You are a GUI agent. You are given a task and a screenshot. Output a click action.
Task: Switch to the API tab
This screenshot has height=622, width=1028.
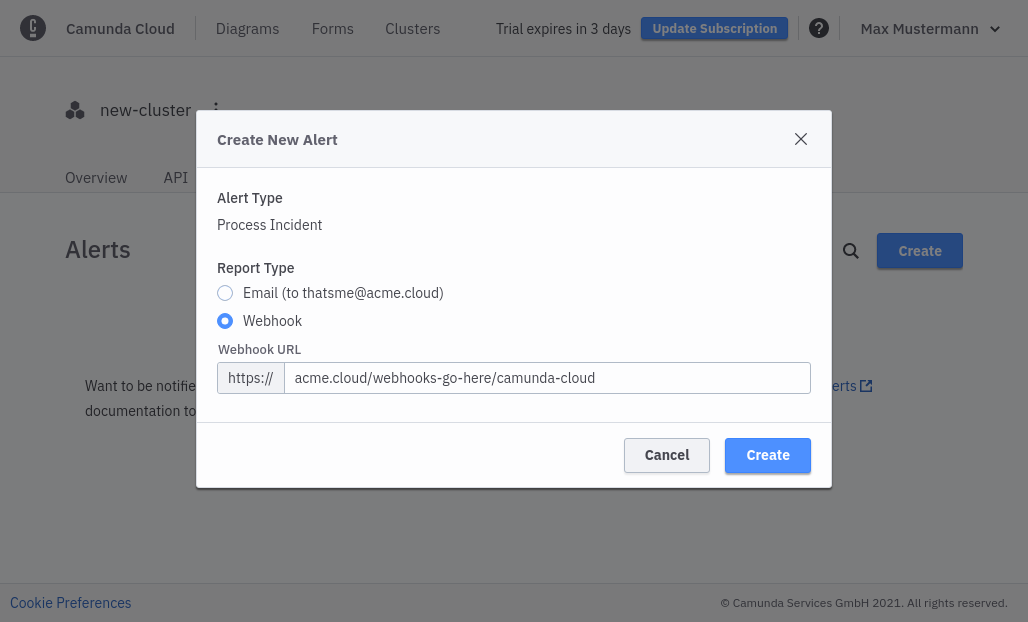coord(175,177)
